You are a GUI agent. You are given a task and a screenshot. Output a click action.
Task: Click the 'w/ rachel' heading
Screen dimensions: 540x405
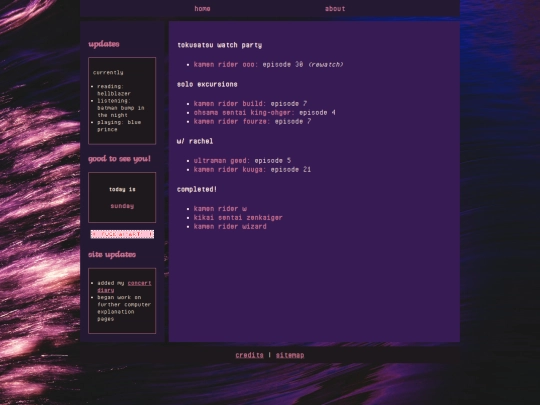tap(195, 141)
